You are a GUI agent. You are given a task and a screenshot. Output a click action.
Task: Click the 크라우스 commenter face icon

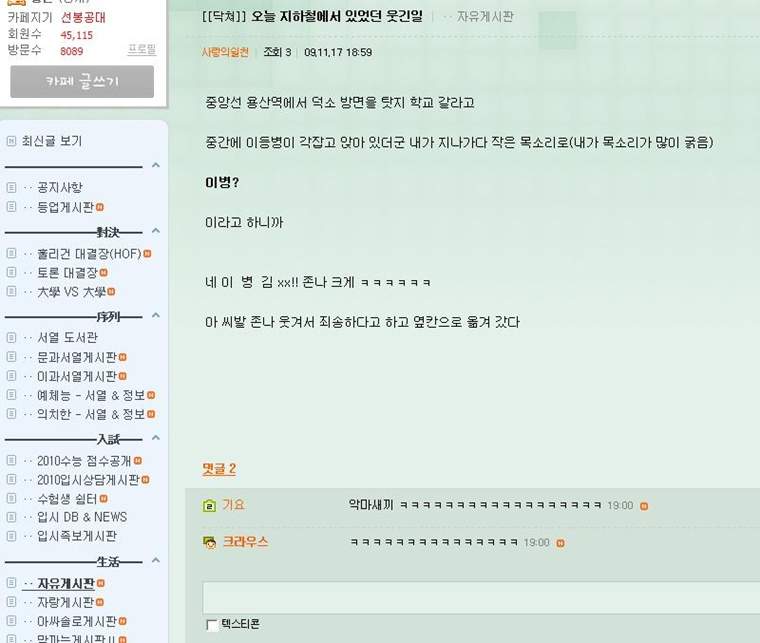209,543
